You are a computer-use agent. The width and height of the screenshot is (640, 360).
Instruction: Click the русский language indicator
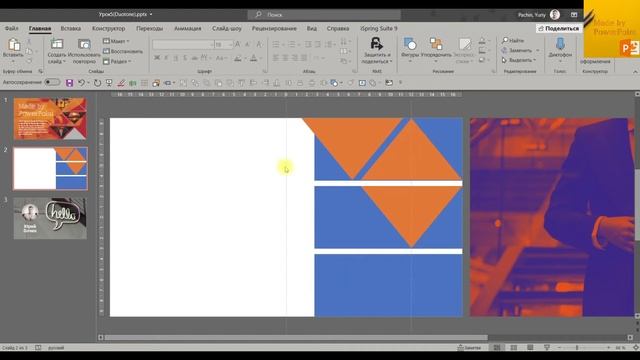56,348
